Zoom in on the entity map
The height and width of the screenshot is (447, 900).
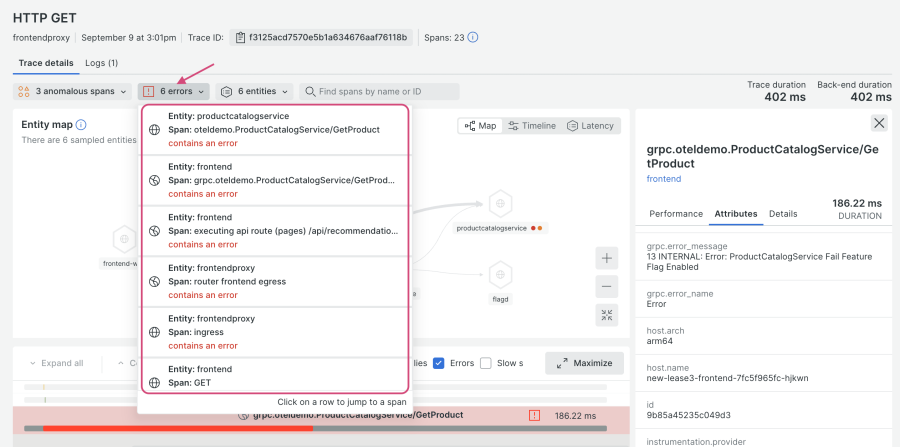607,258
